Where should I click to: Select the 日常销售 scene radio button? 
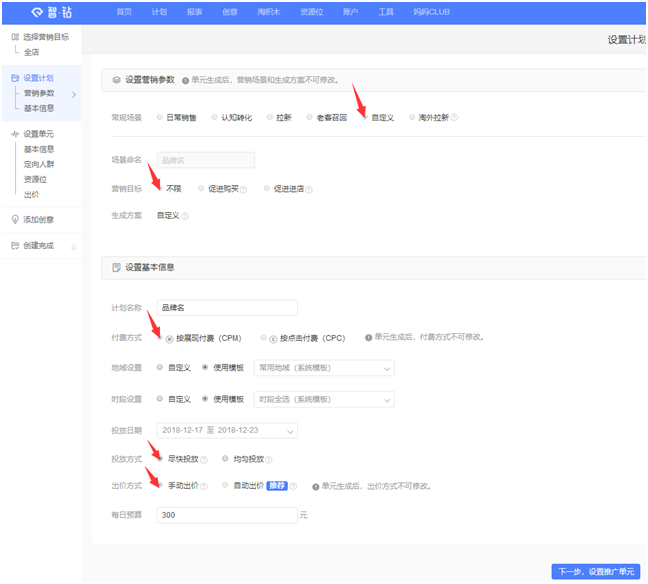[159, 117]
